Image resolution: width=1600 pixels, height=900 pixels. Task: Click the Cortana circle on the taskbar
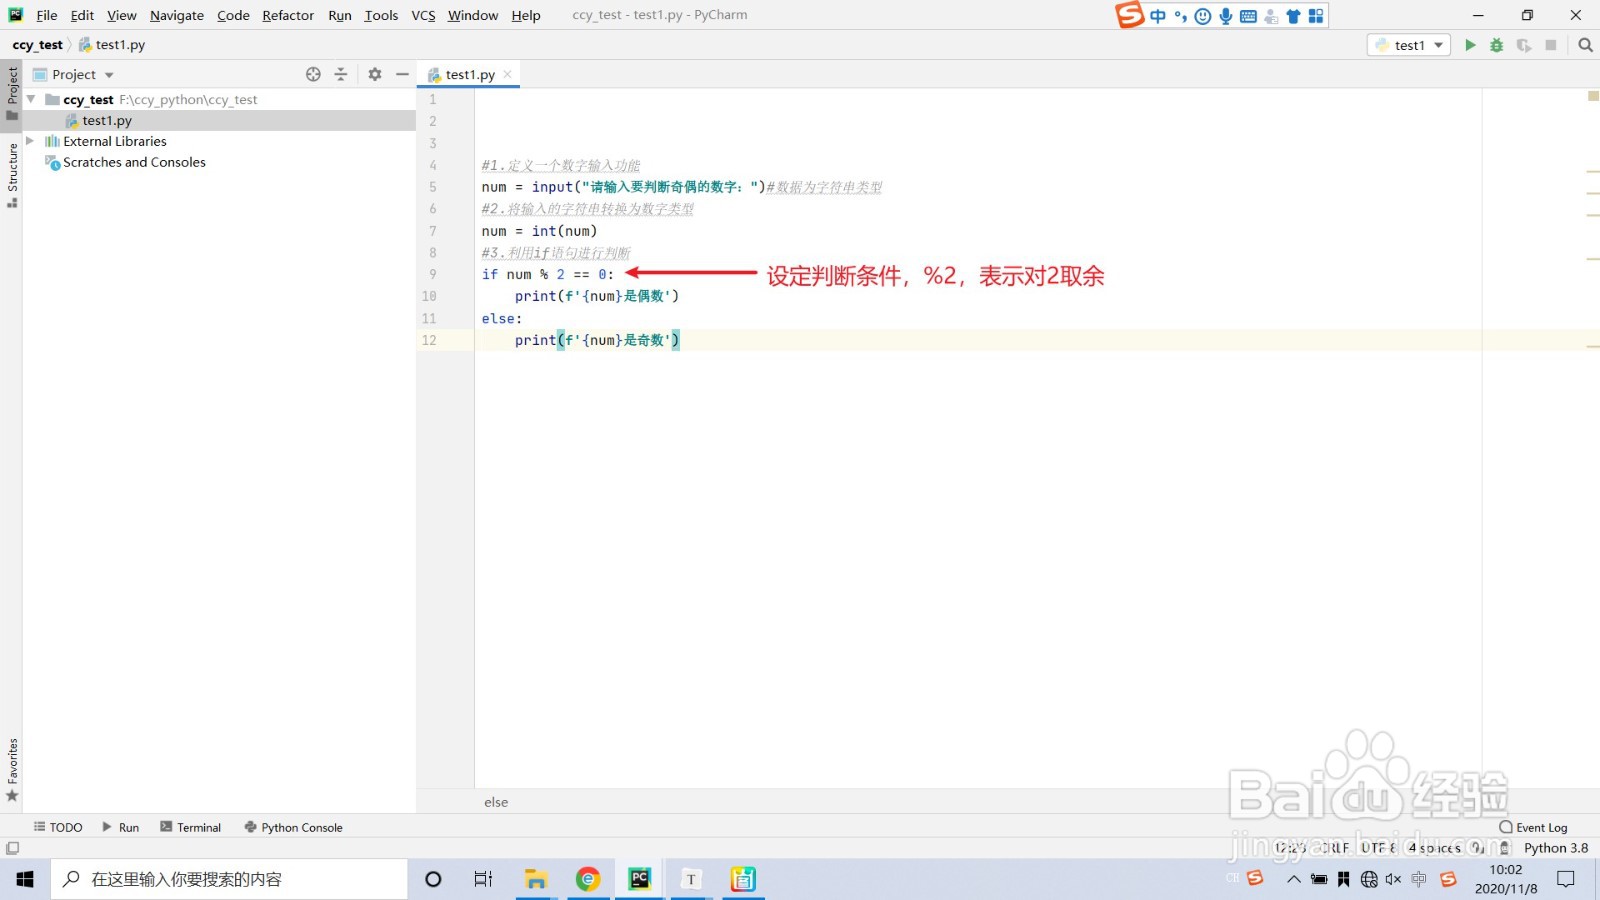(x=433, y=879)
